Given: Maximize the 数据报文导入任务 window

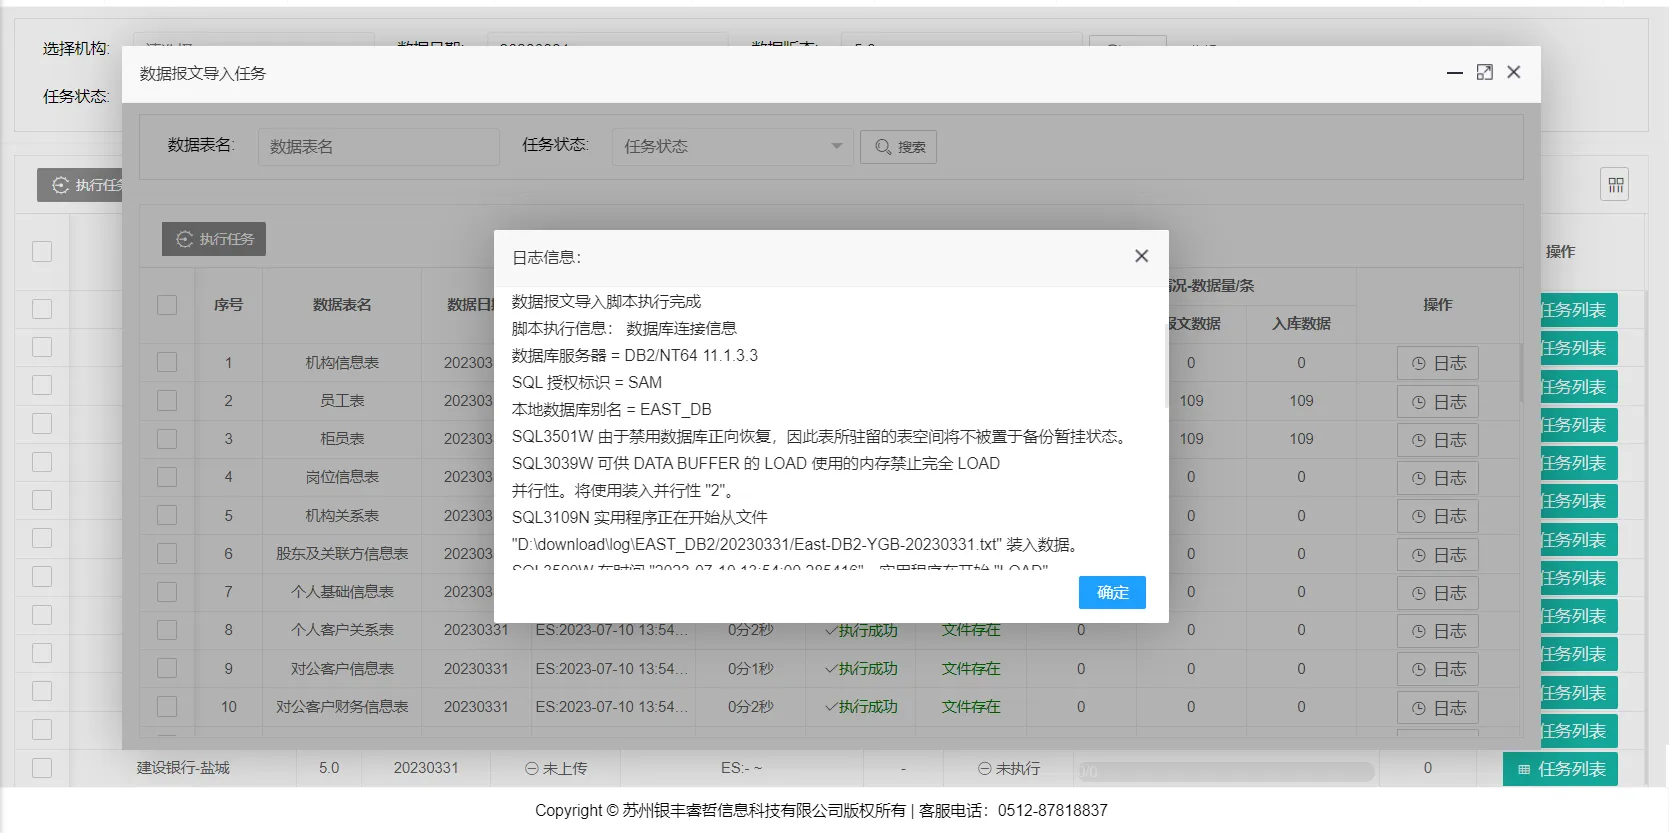Looking at the screenshot, I should [x=1484, y=72].
